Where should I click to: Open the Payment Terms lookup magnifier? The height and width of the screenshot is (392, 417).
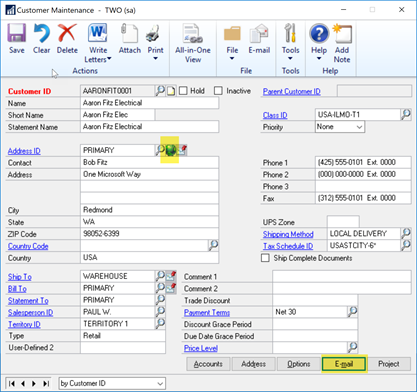click(x=352, y=312)
